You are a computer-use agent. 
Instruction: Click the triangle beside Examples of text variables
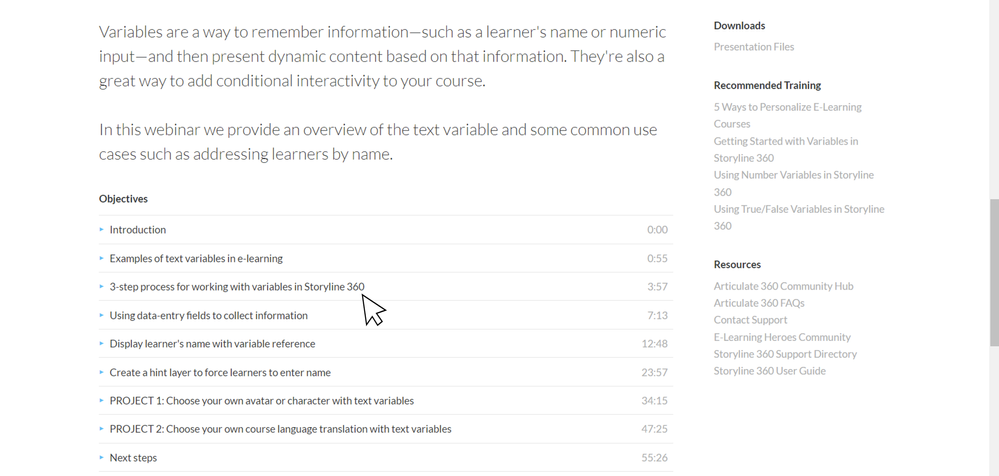point(102,258)
